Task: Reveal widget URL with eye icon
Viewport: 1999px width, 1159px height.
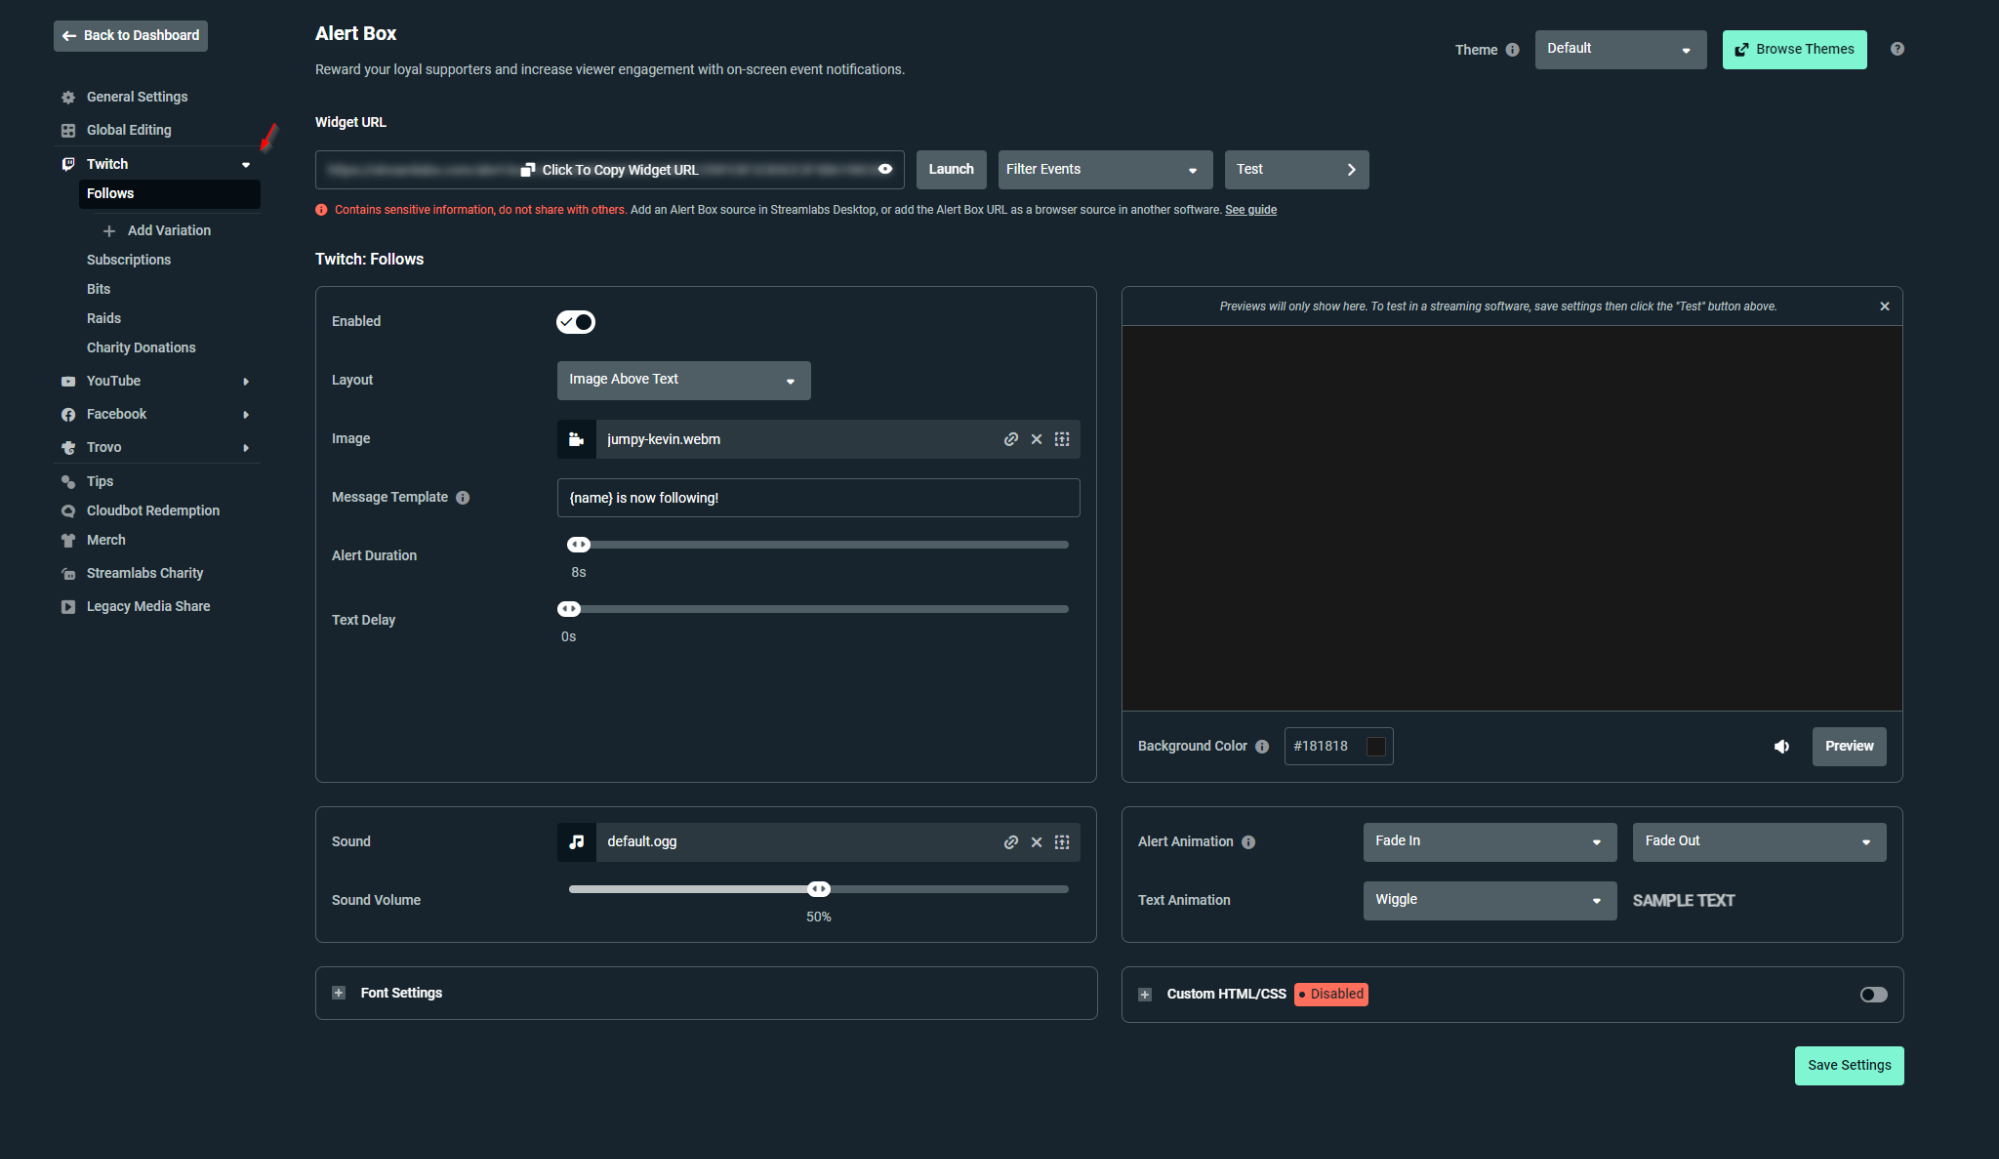Action: [885, 169]
